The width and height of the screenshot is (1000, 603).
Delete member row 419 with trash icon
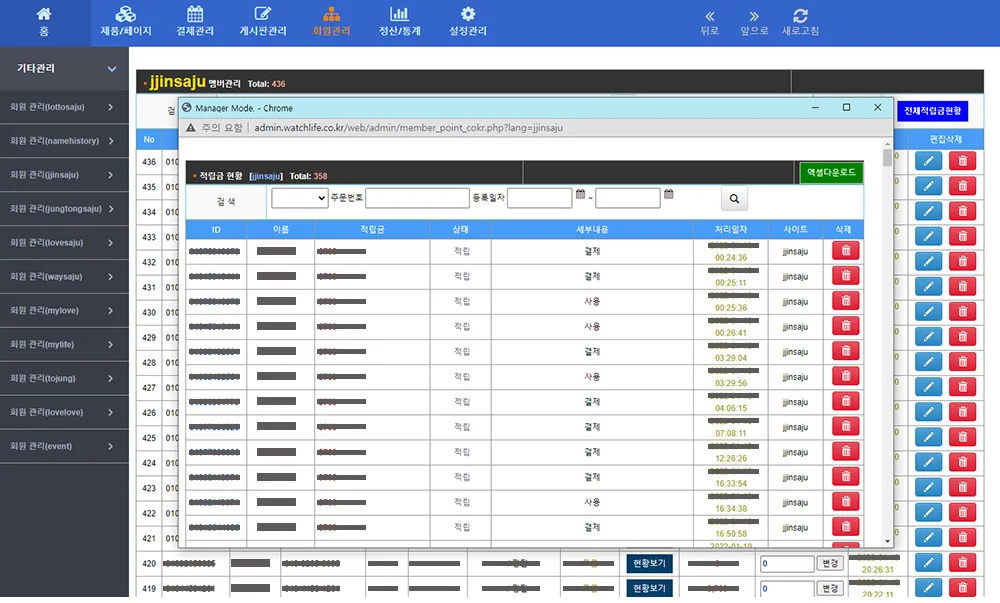[x=962, y=587]
